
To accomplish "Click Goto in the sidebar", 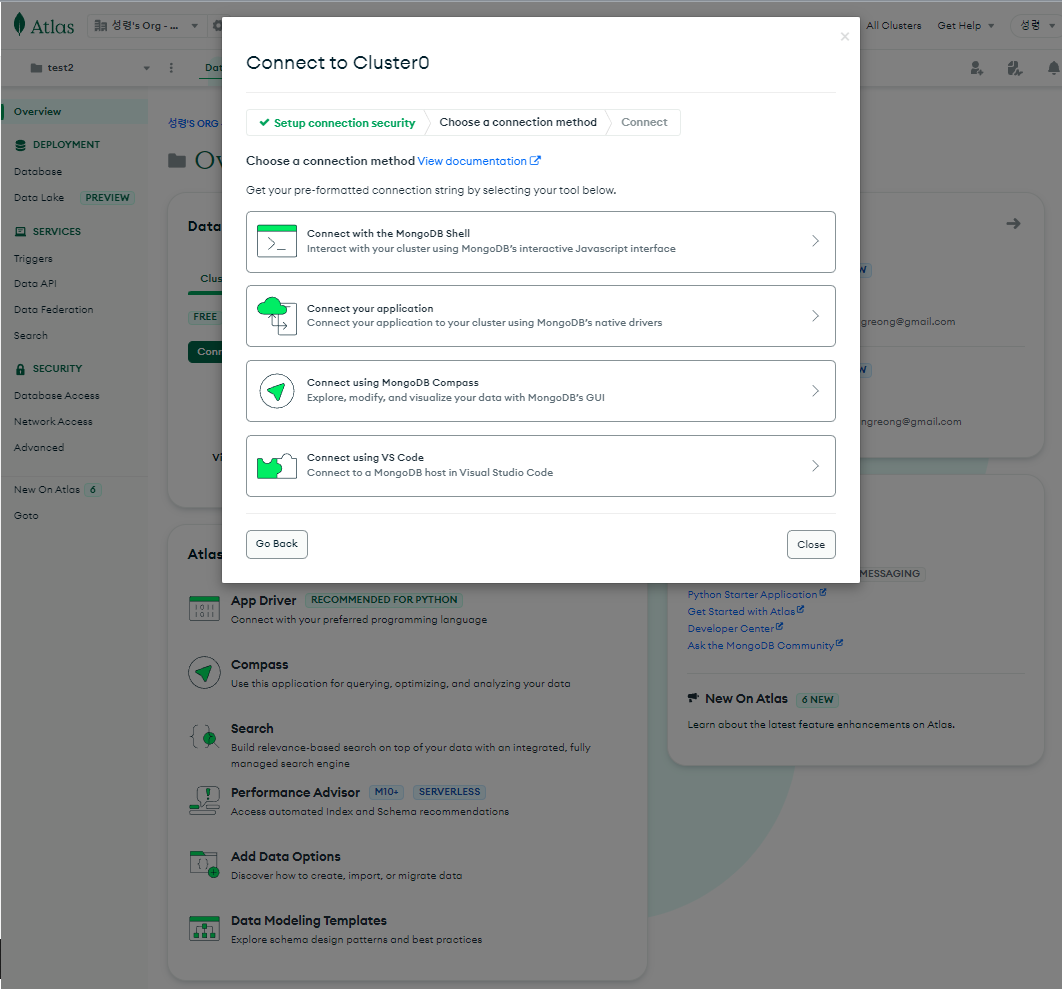I will coord(26,515).
